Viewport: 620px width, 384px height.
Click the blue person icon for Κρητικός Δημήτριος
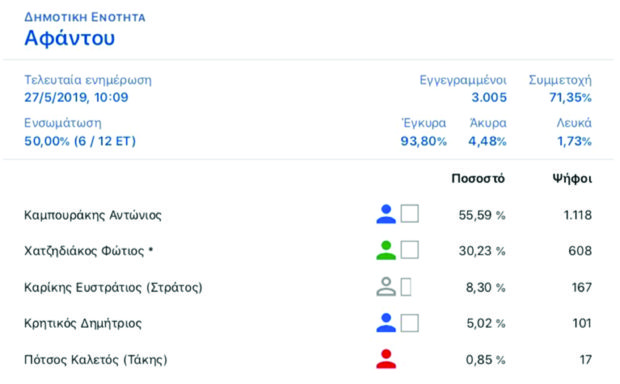pyautogui.click(x=386, y=322)
